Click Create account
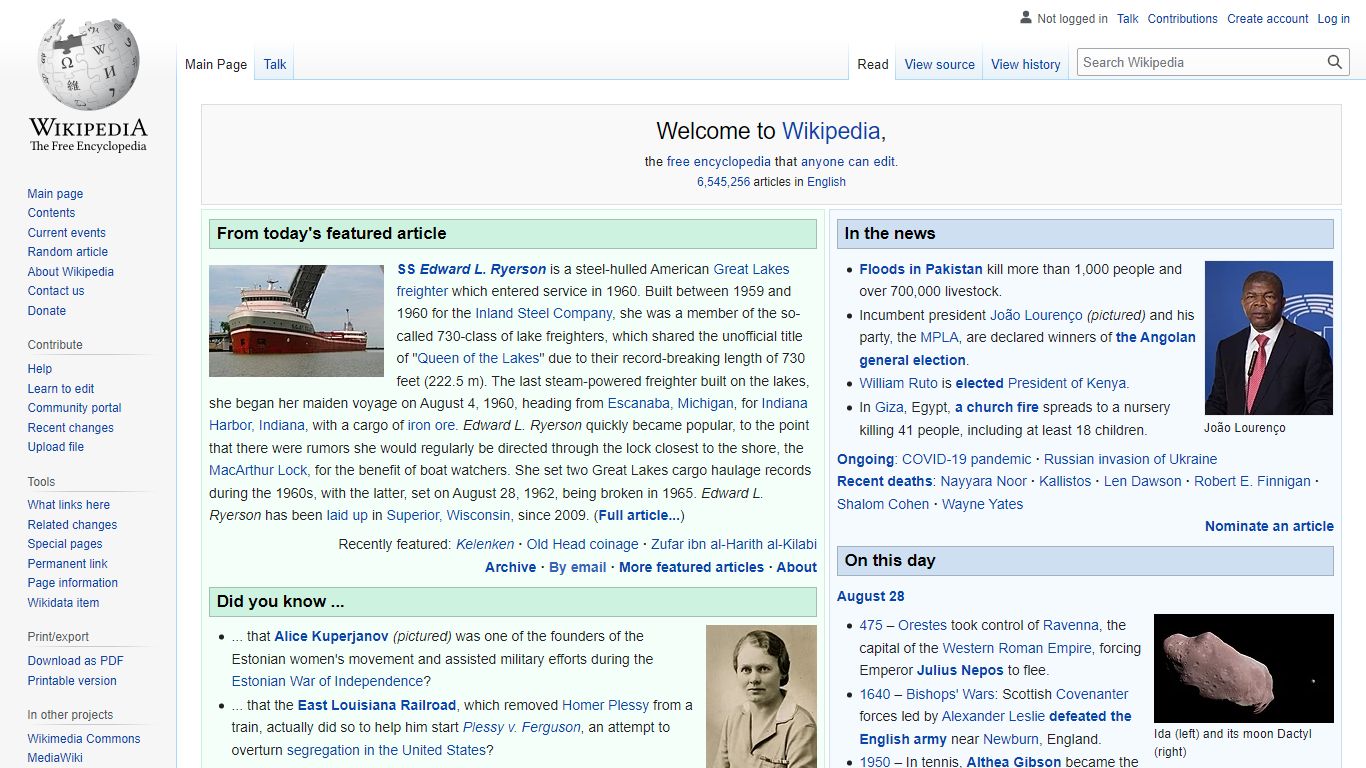The width and height of the screenshot is (1366, 768). pyautogui.click(x=1268, y=18)
